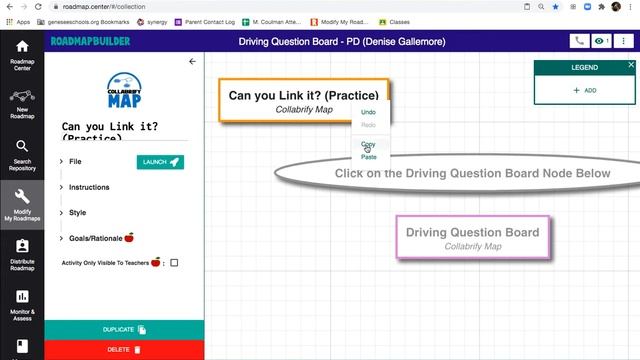Open the browser extensions puzzle icon
This screenshot has width=640, height=360.
tap(601, 7)
